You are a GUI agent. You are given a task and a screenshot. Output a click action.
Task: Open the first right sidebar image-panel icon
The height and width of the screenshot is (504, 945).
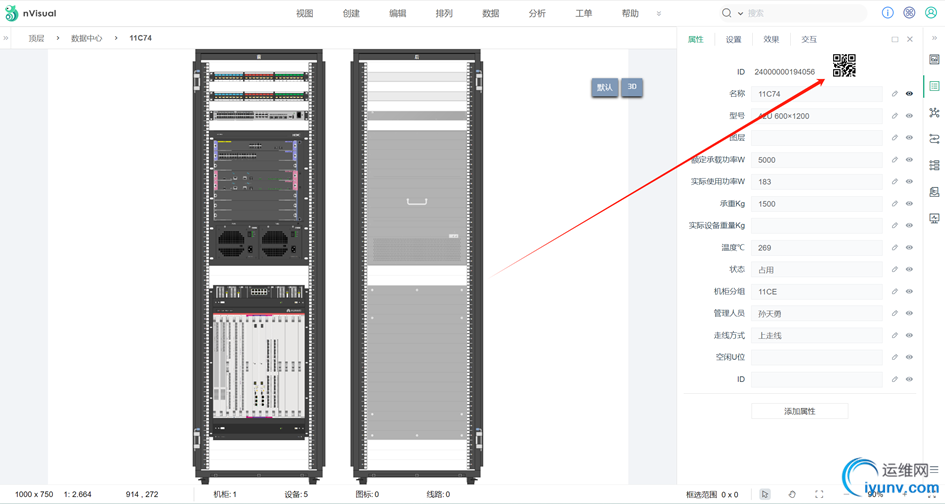[934, 60]
